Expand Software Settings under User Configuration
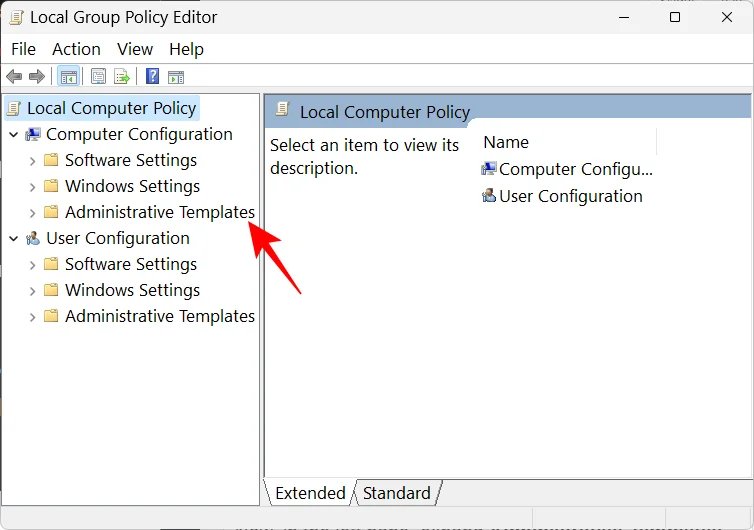 (x=32, y=265)
